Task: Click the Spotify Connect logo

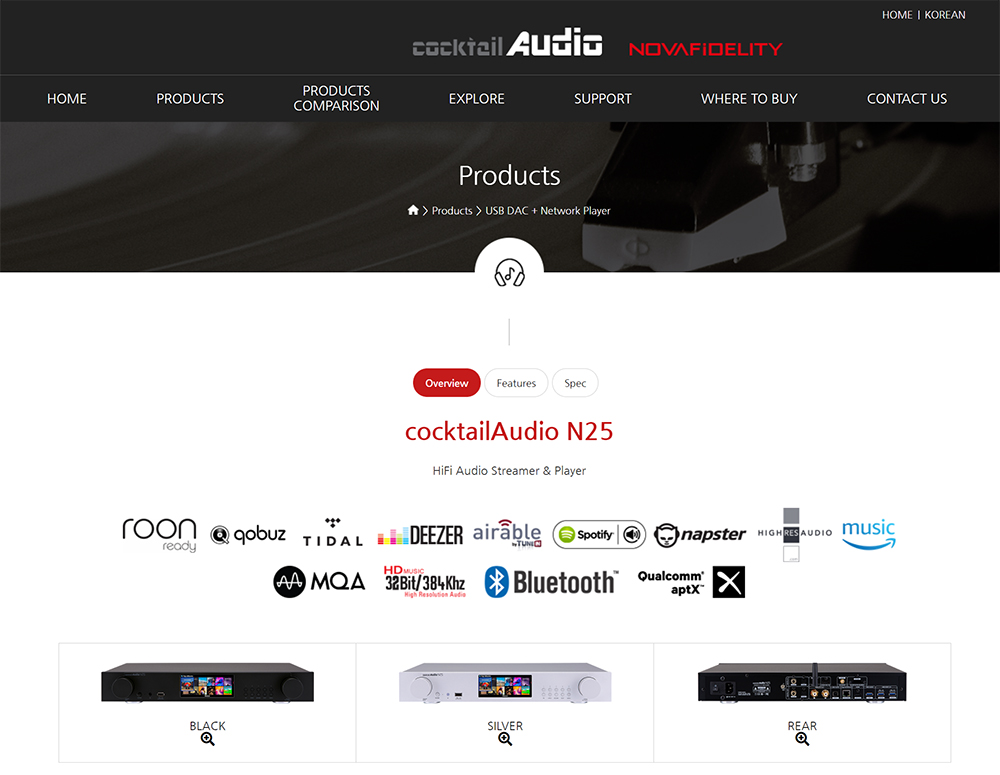Action: (599, 535)
